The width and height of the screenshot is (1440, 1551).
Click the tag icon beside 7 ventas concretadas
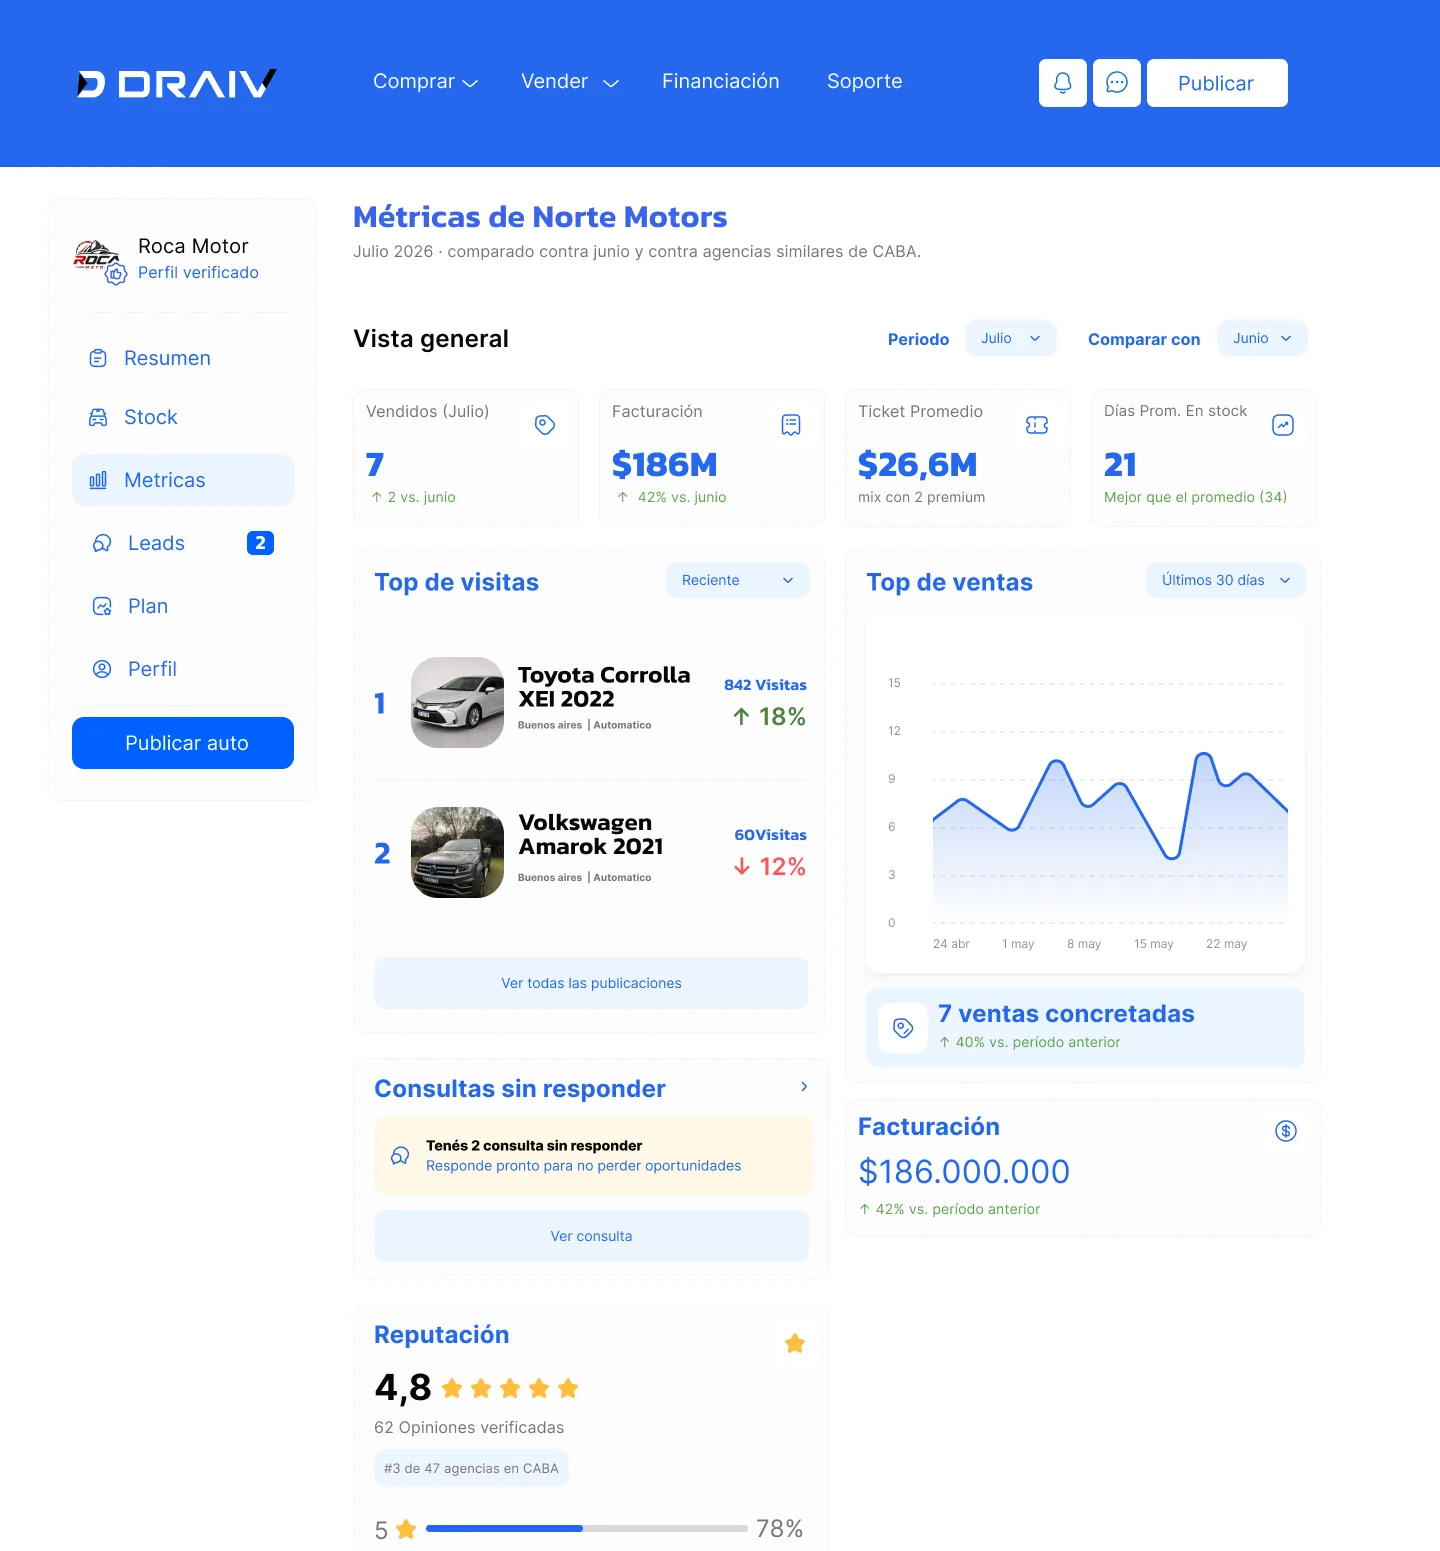pyautogui.click(x=903, y=1028)
